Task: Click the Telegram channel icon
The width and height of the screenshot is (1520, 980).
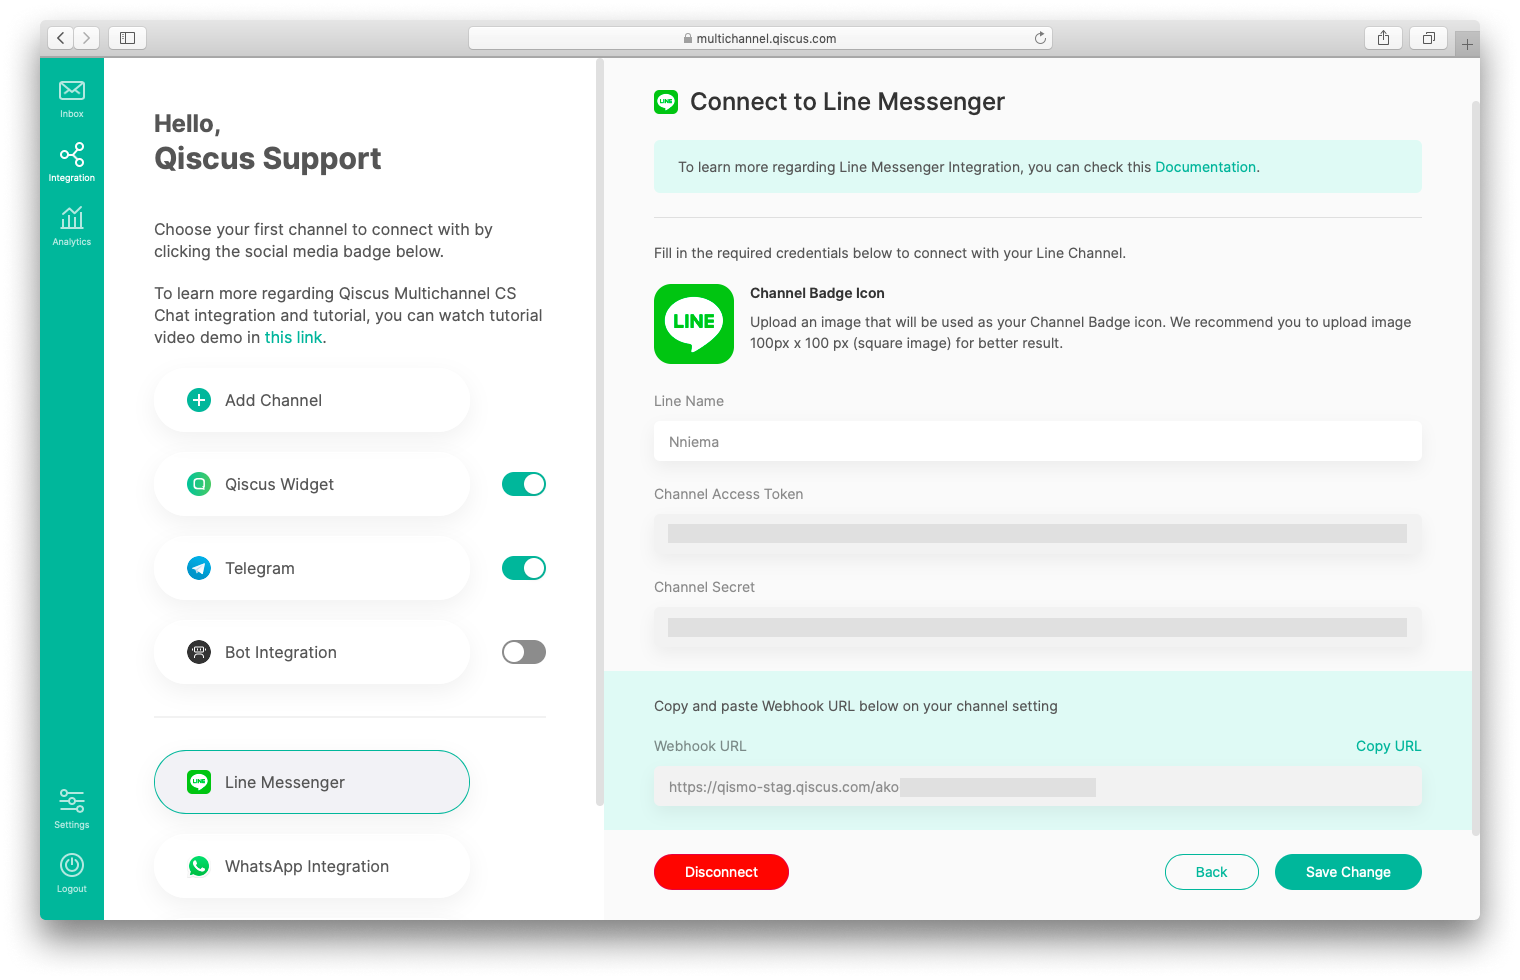Action: point(199,568)
